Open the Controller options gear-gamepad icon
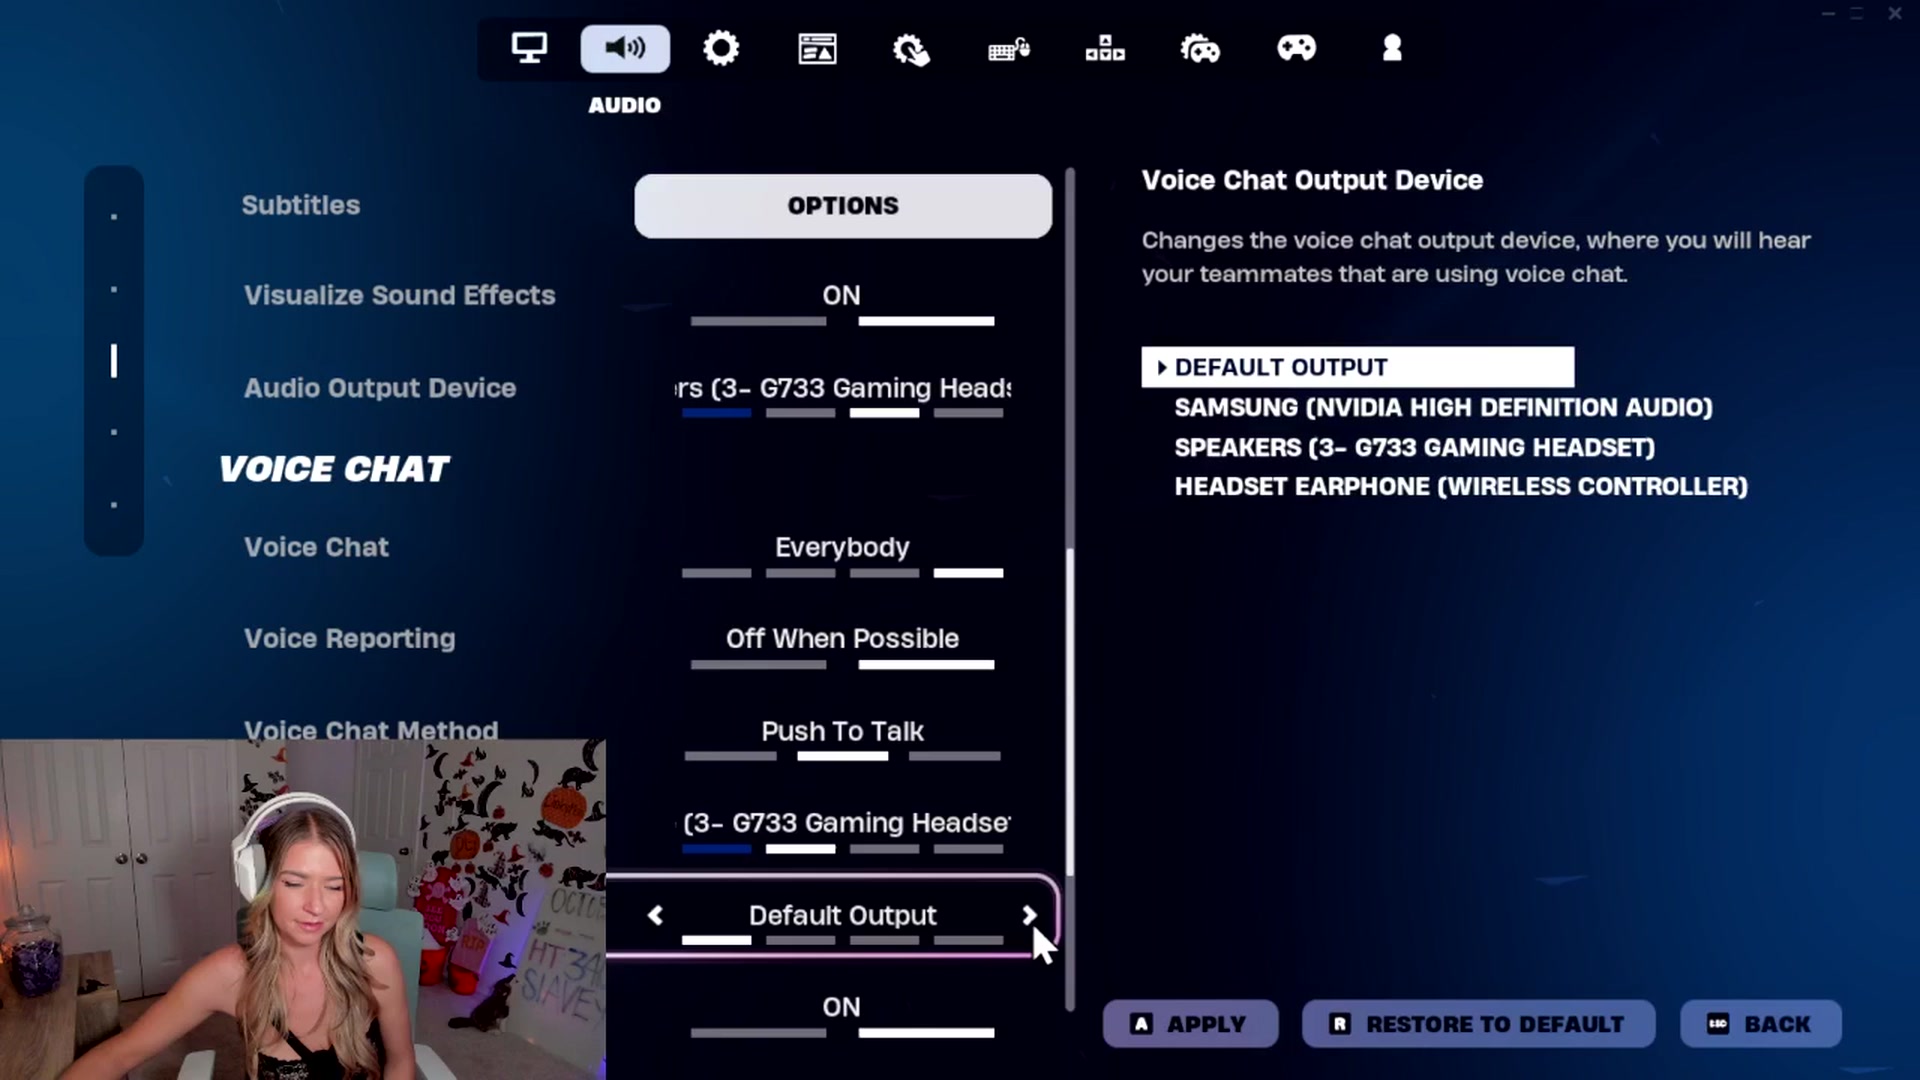 coord(1200,48)
